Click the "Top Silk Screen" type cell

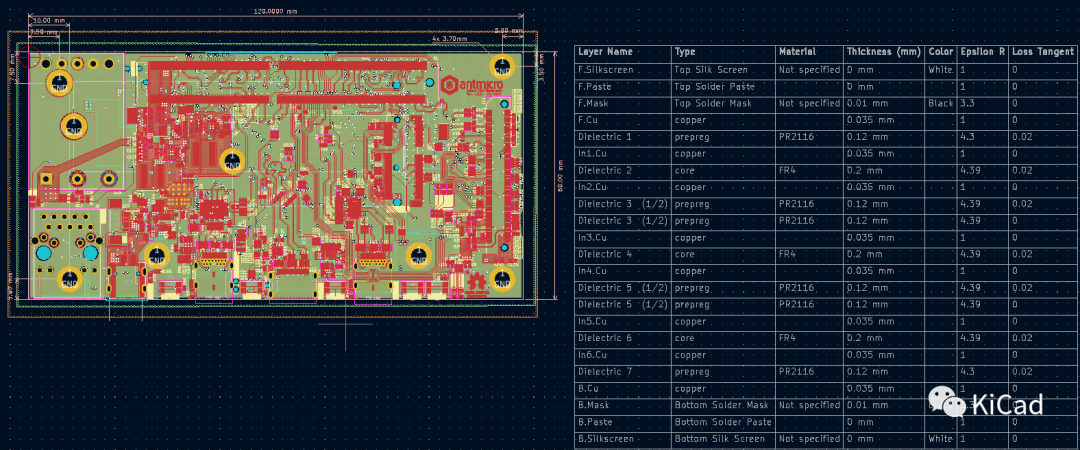coord(724,70)
